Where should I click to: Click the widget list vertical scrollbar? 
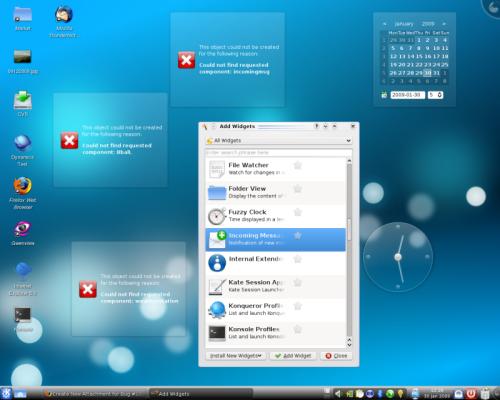tap(349, 250)
